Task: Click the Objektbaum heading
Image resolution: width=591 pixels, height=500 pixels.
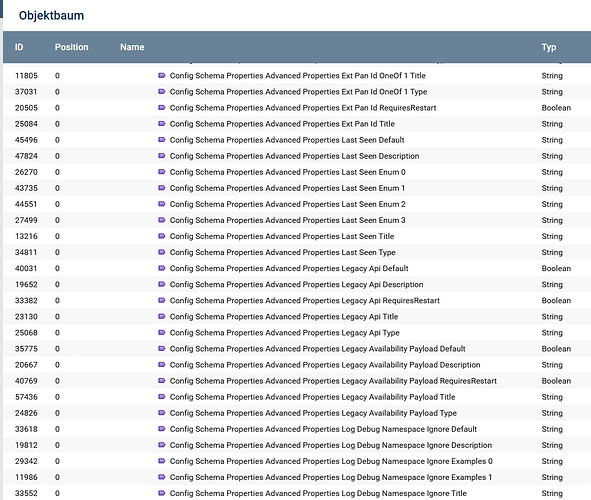Action: [51, 15]
